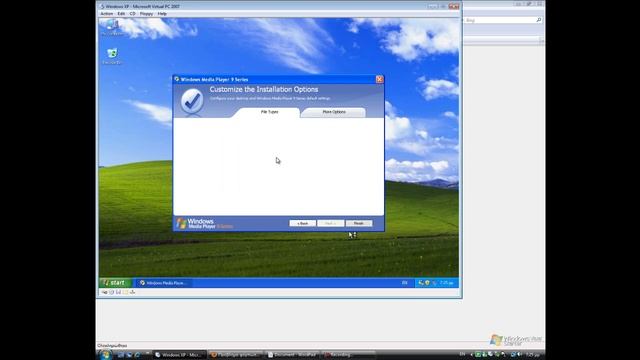Close the Windows Media Player 9 setup dialog
640x360 pixels.
[x=379, y=79]
